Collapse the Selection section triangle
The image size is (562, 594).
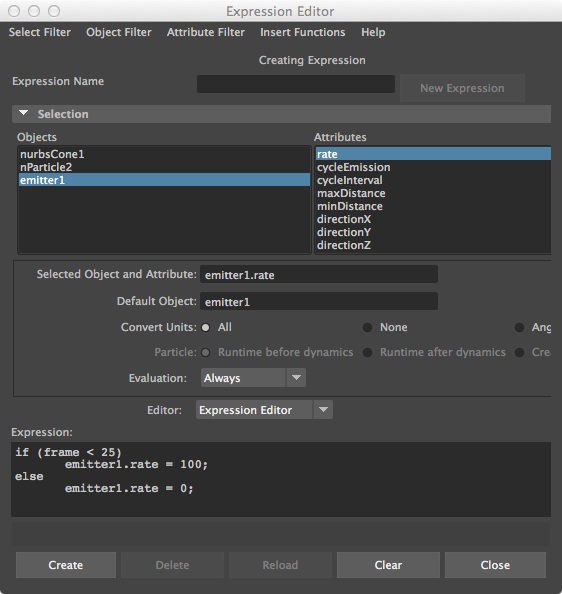click(x=23, y=113)
